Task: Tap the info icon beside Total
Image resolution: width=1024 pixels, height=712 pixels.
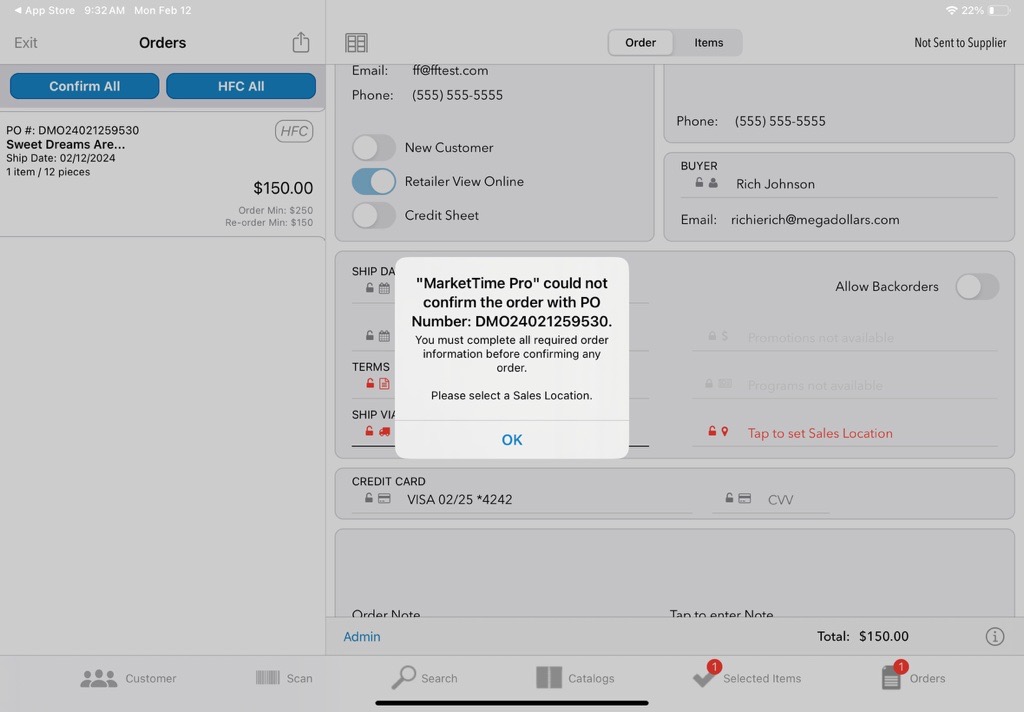Action: point(995,636)
